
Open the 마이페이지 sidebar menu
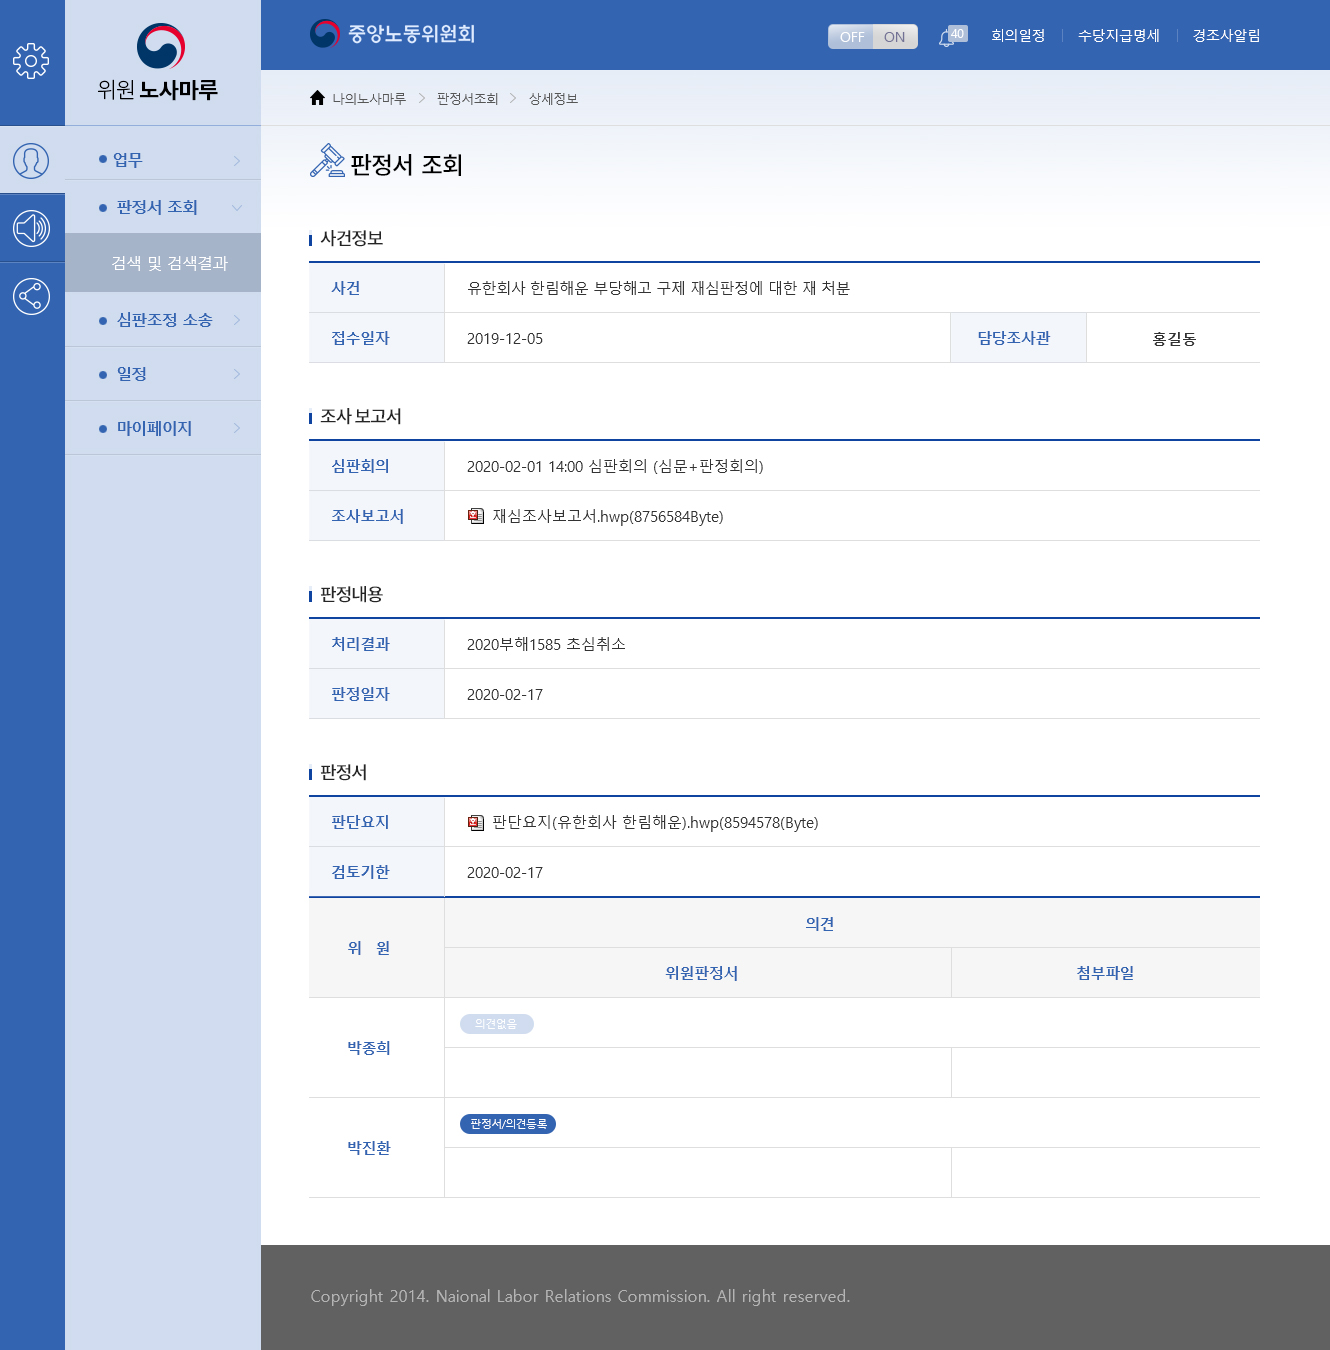(x=163, y=428)
